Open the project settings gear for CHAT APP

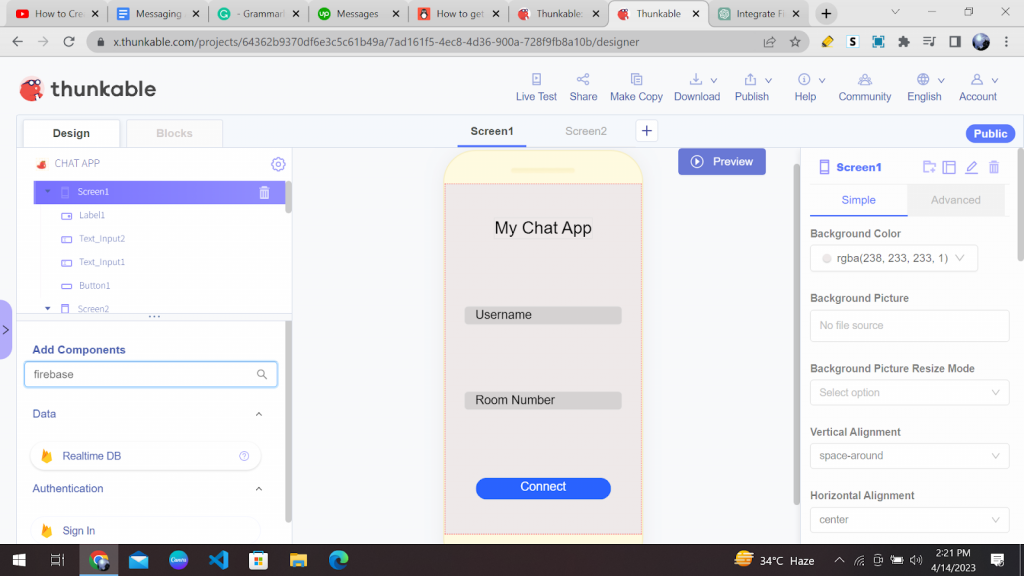(278, 163)
